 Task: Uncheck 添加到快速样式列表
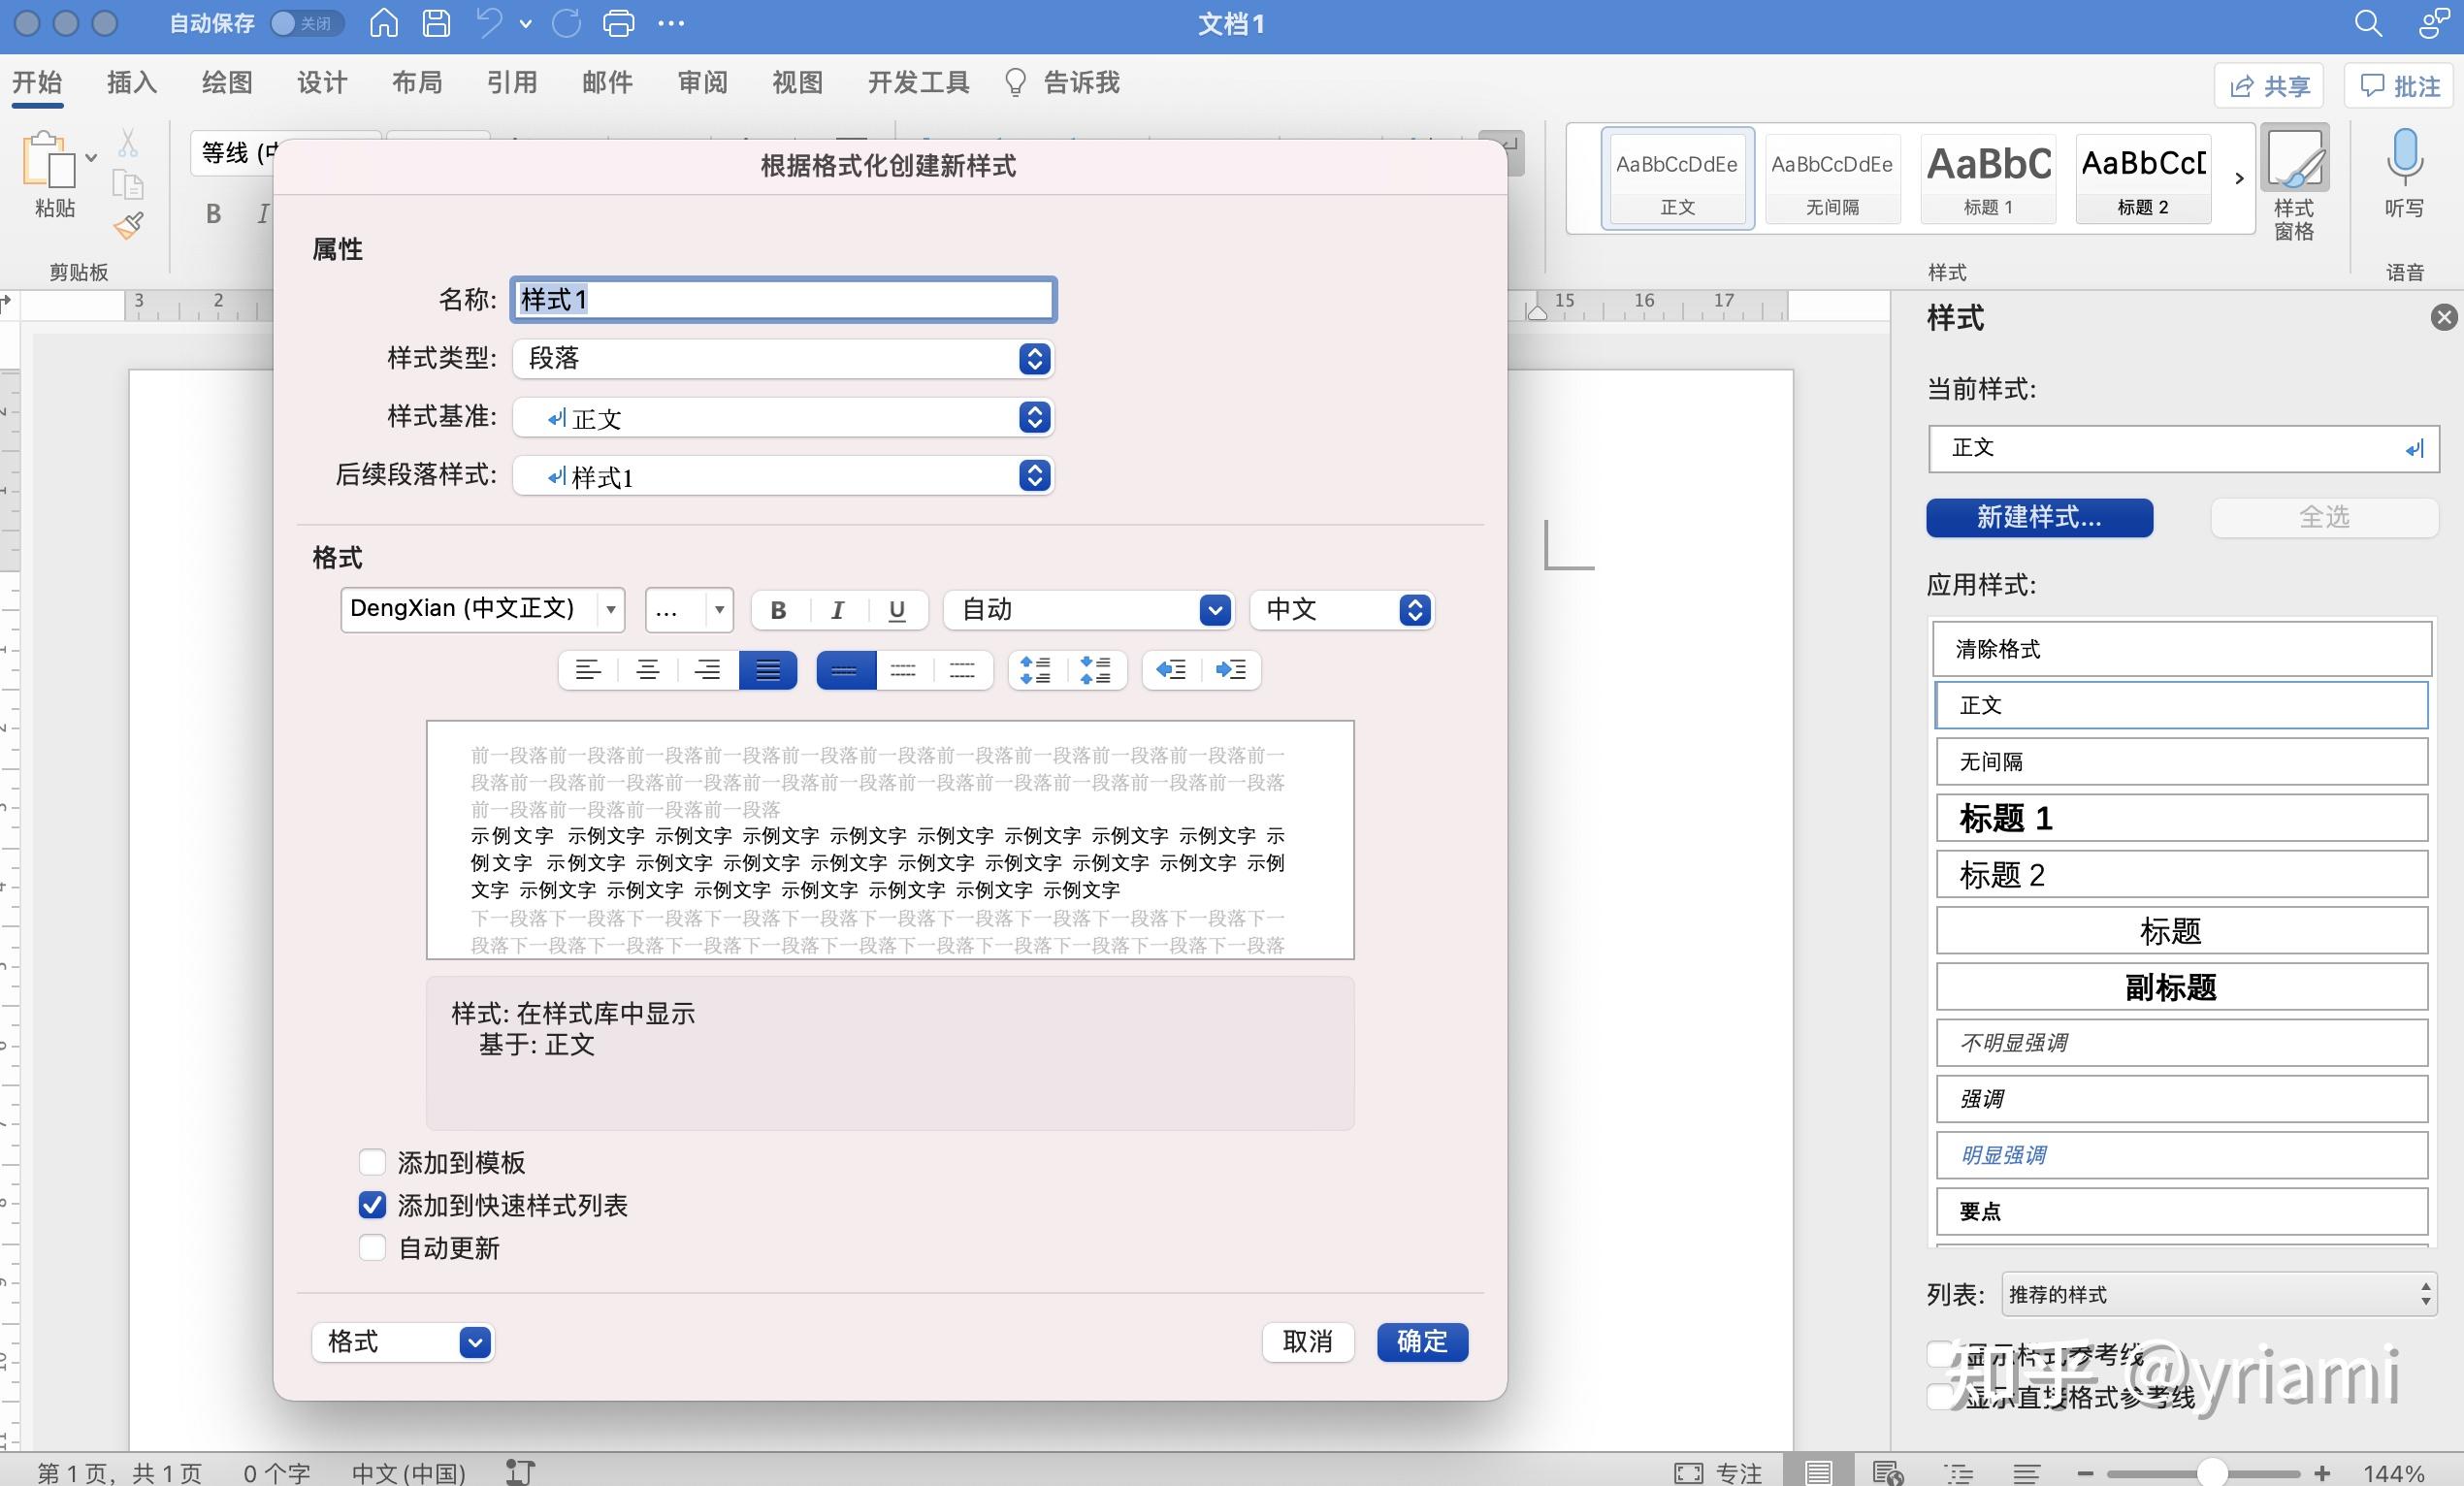373,1205
